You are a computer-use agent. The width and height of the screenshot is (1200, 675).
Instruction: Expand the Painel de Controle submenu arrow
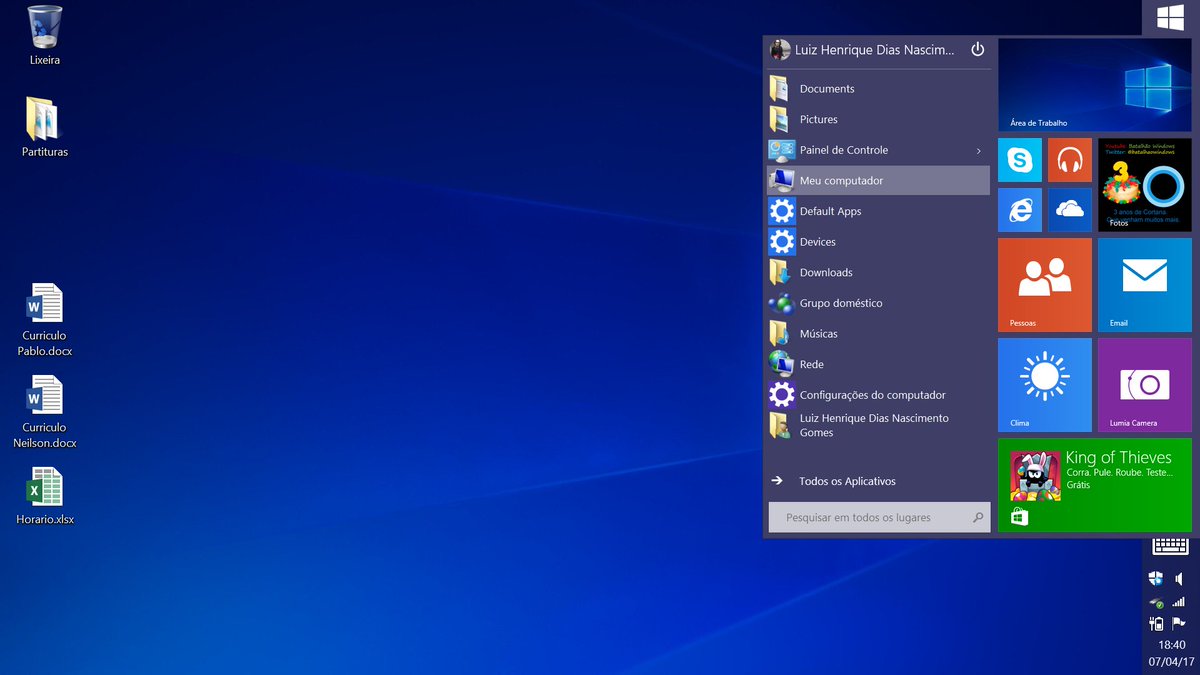978,151
